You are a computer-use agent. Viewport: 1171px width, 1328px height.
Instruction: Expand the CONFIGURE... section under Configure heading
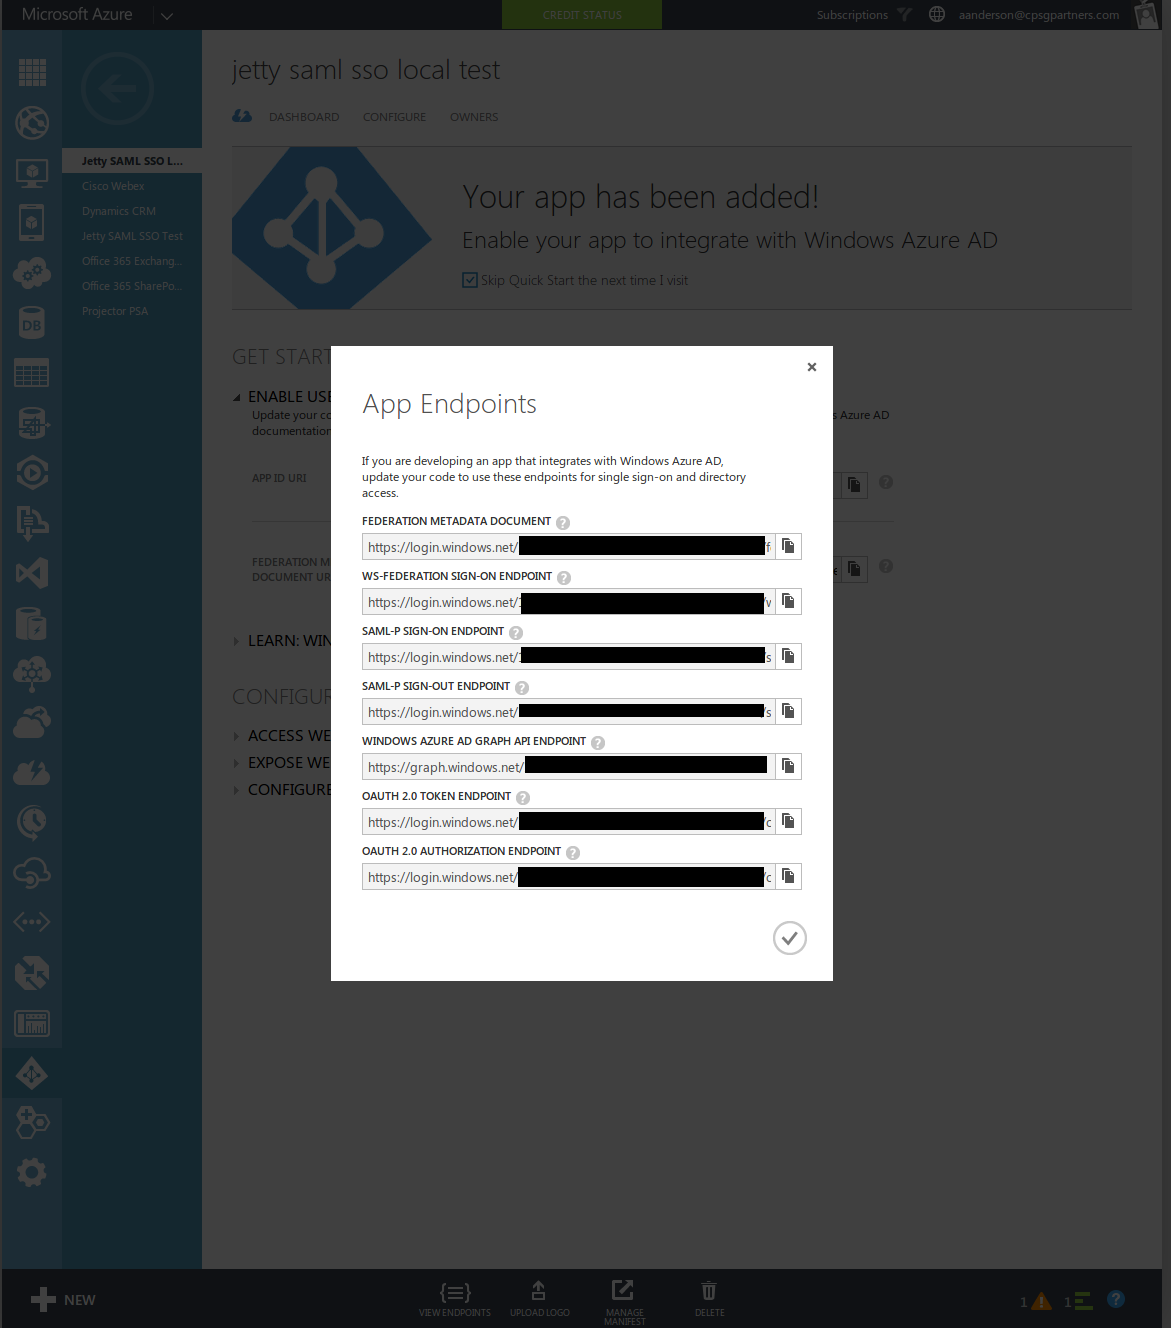coord(237,790)
